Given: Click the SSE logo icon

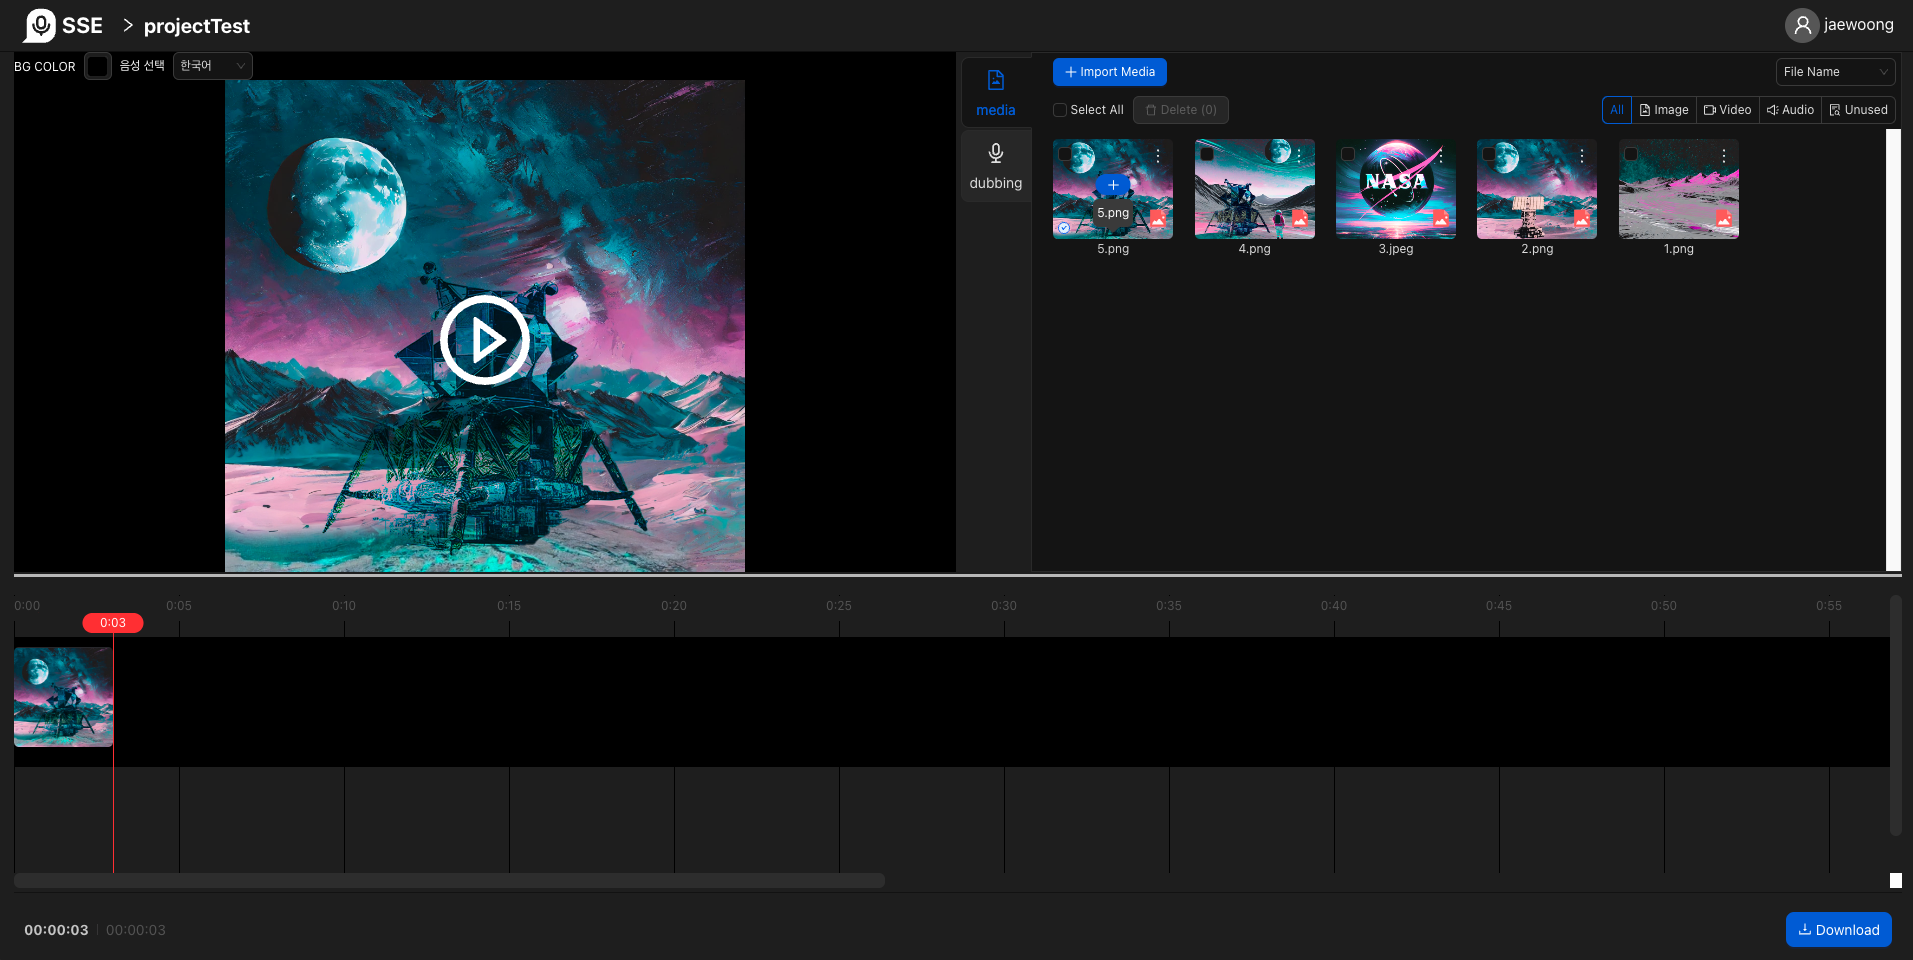Looking at the screenshot, I should pos(40,25).
